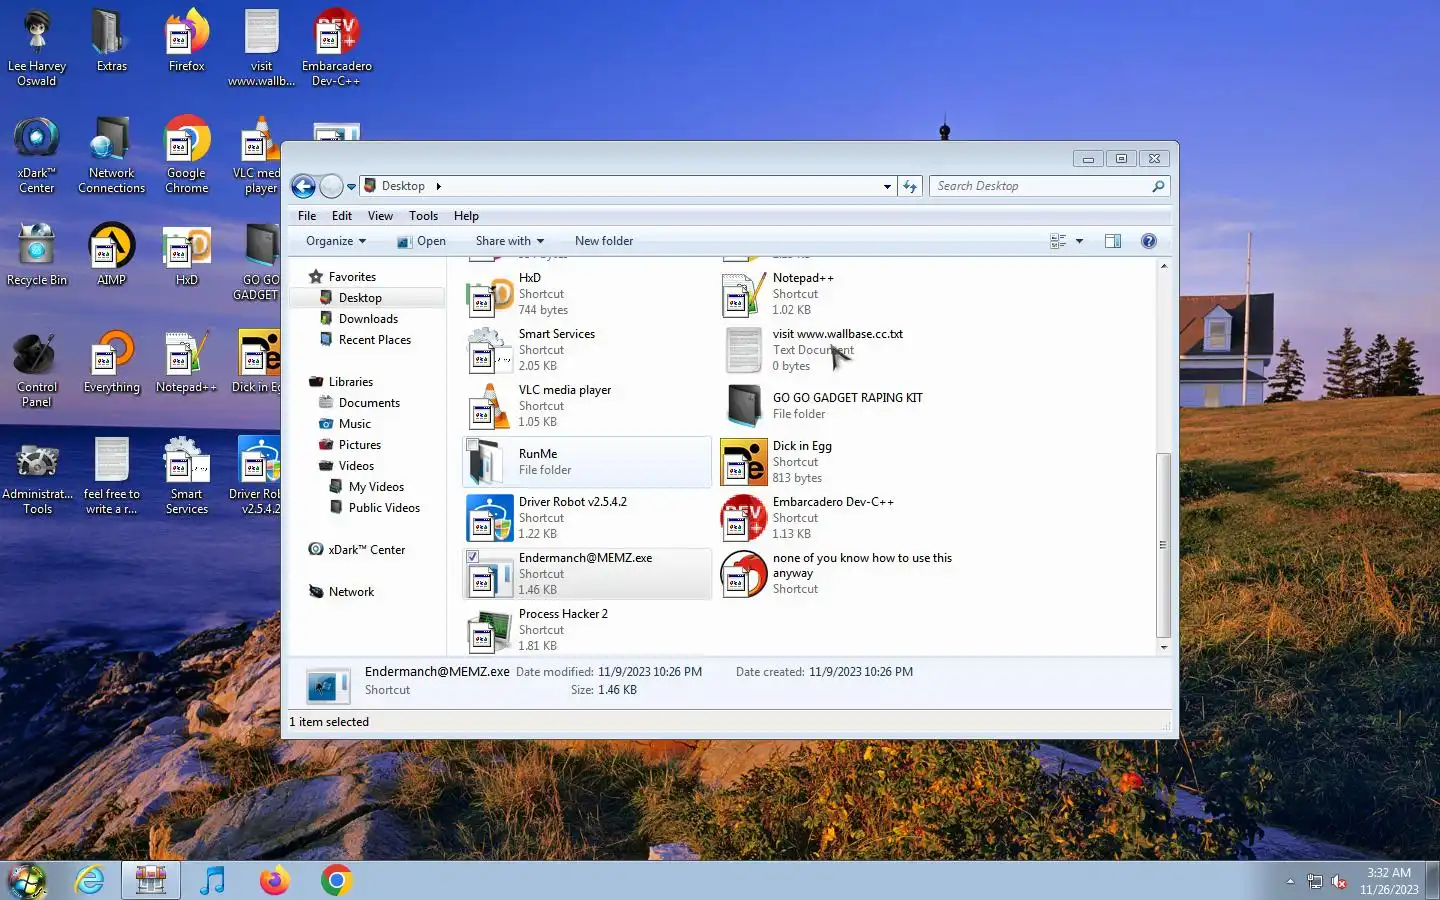The image size is (1440, 900).
Task: Select the Driver Robot v2.5.4.2 icon in Explorer
Action: click(490, 518)
